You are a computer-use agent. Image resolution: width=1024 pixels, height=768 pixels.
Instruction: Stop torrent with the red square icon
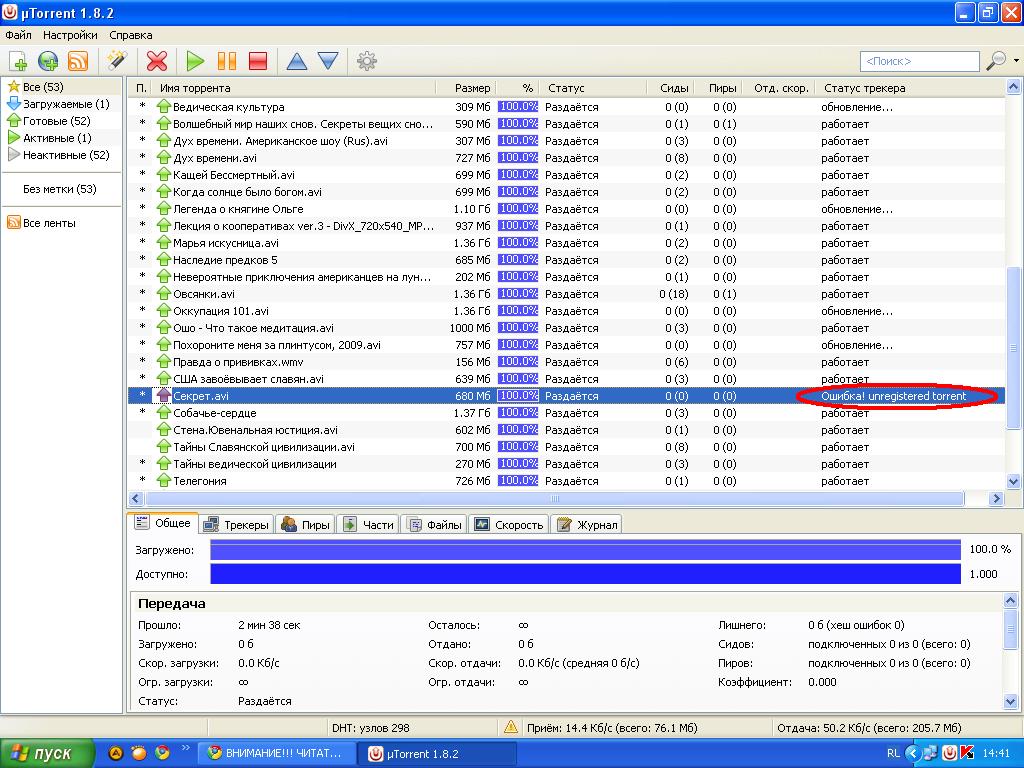pyautogui.click(x=258, y=61)
